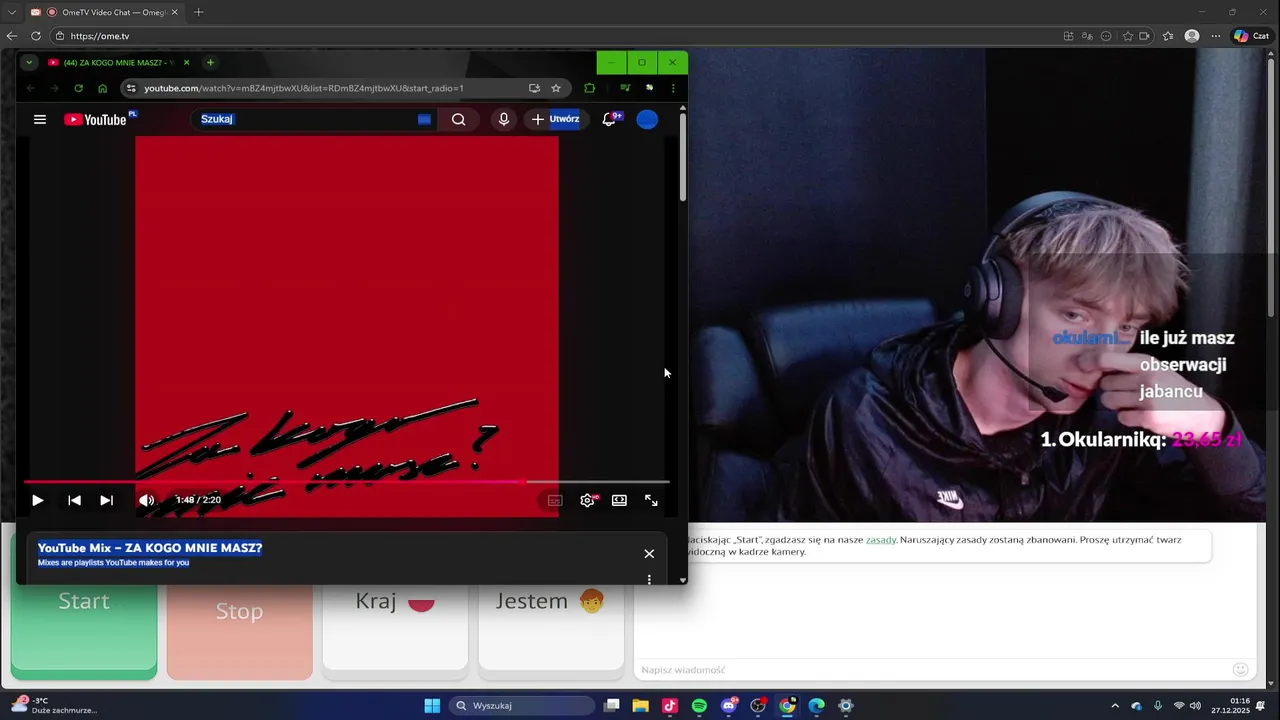This screenshot has height=720, width=1280.
Task: Open the YouTube notifications bell
Action: [609, 119]
